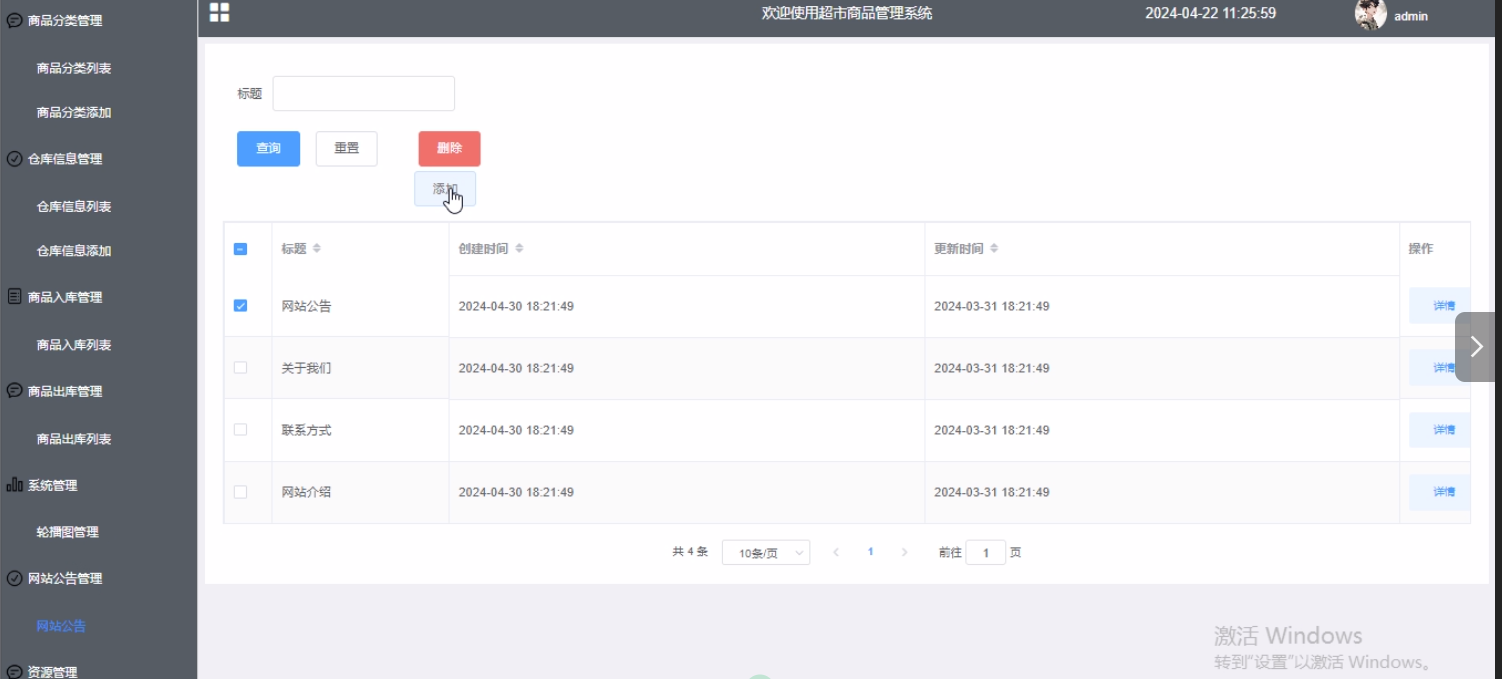Click the 资源管理 bubble icon
The width and height of the screenshot is (1502, 679).
pos(14,672)
